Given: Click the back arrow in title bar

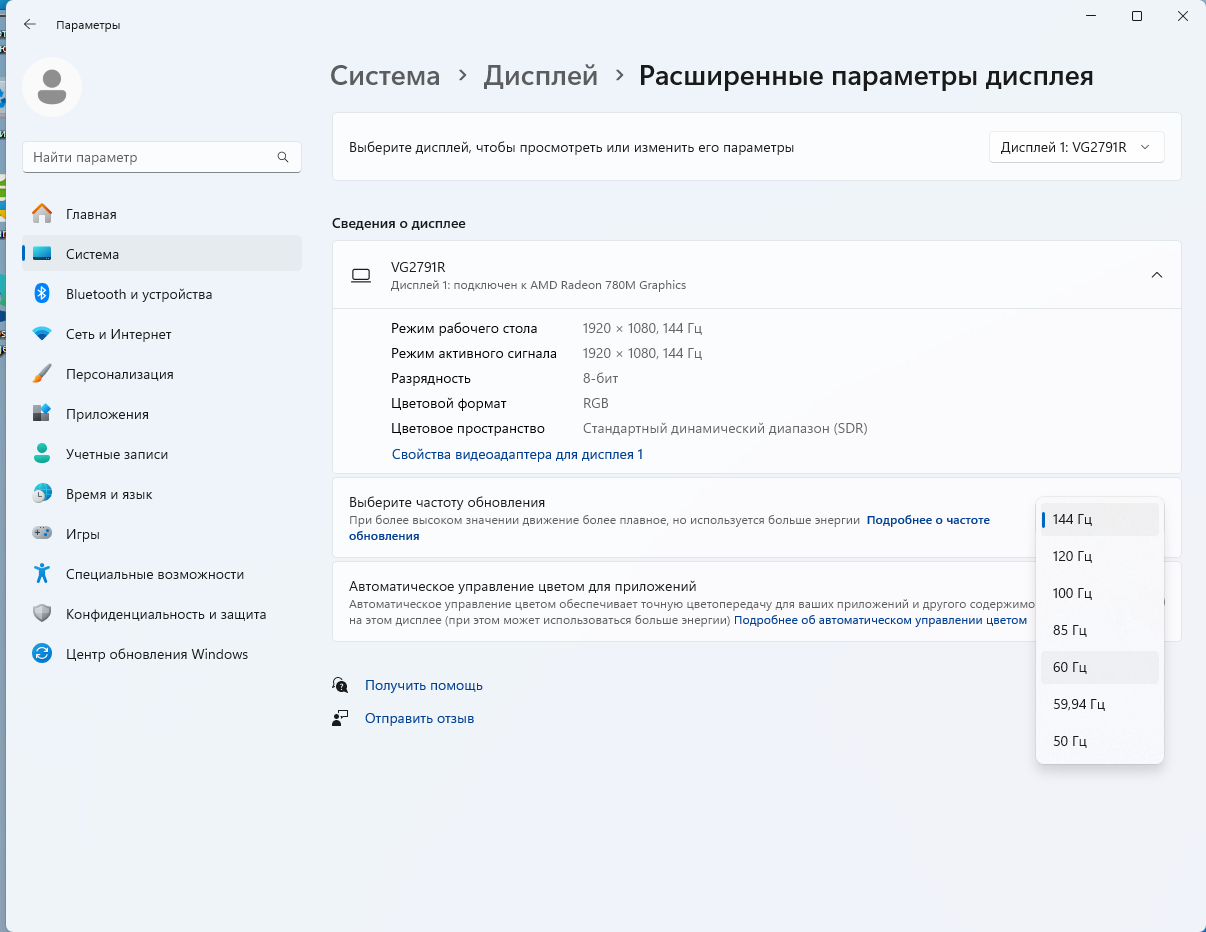Looking at the screenshot, I should coord(29,24).
